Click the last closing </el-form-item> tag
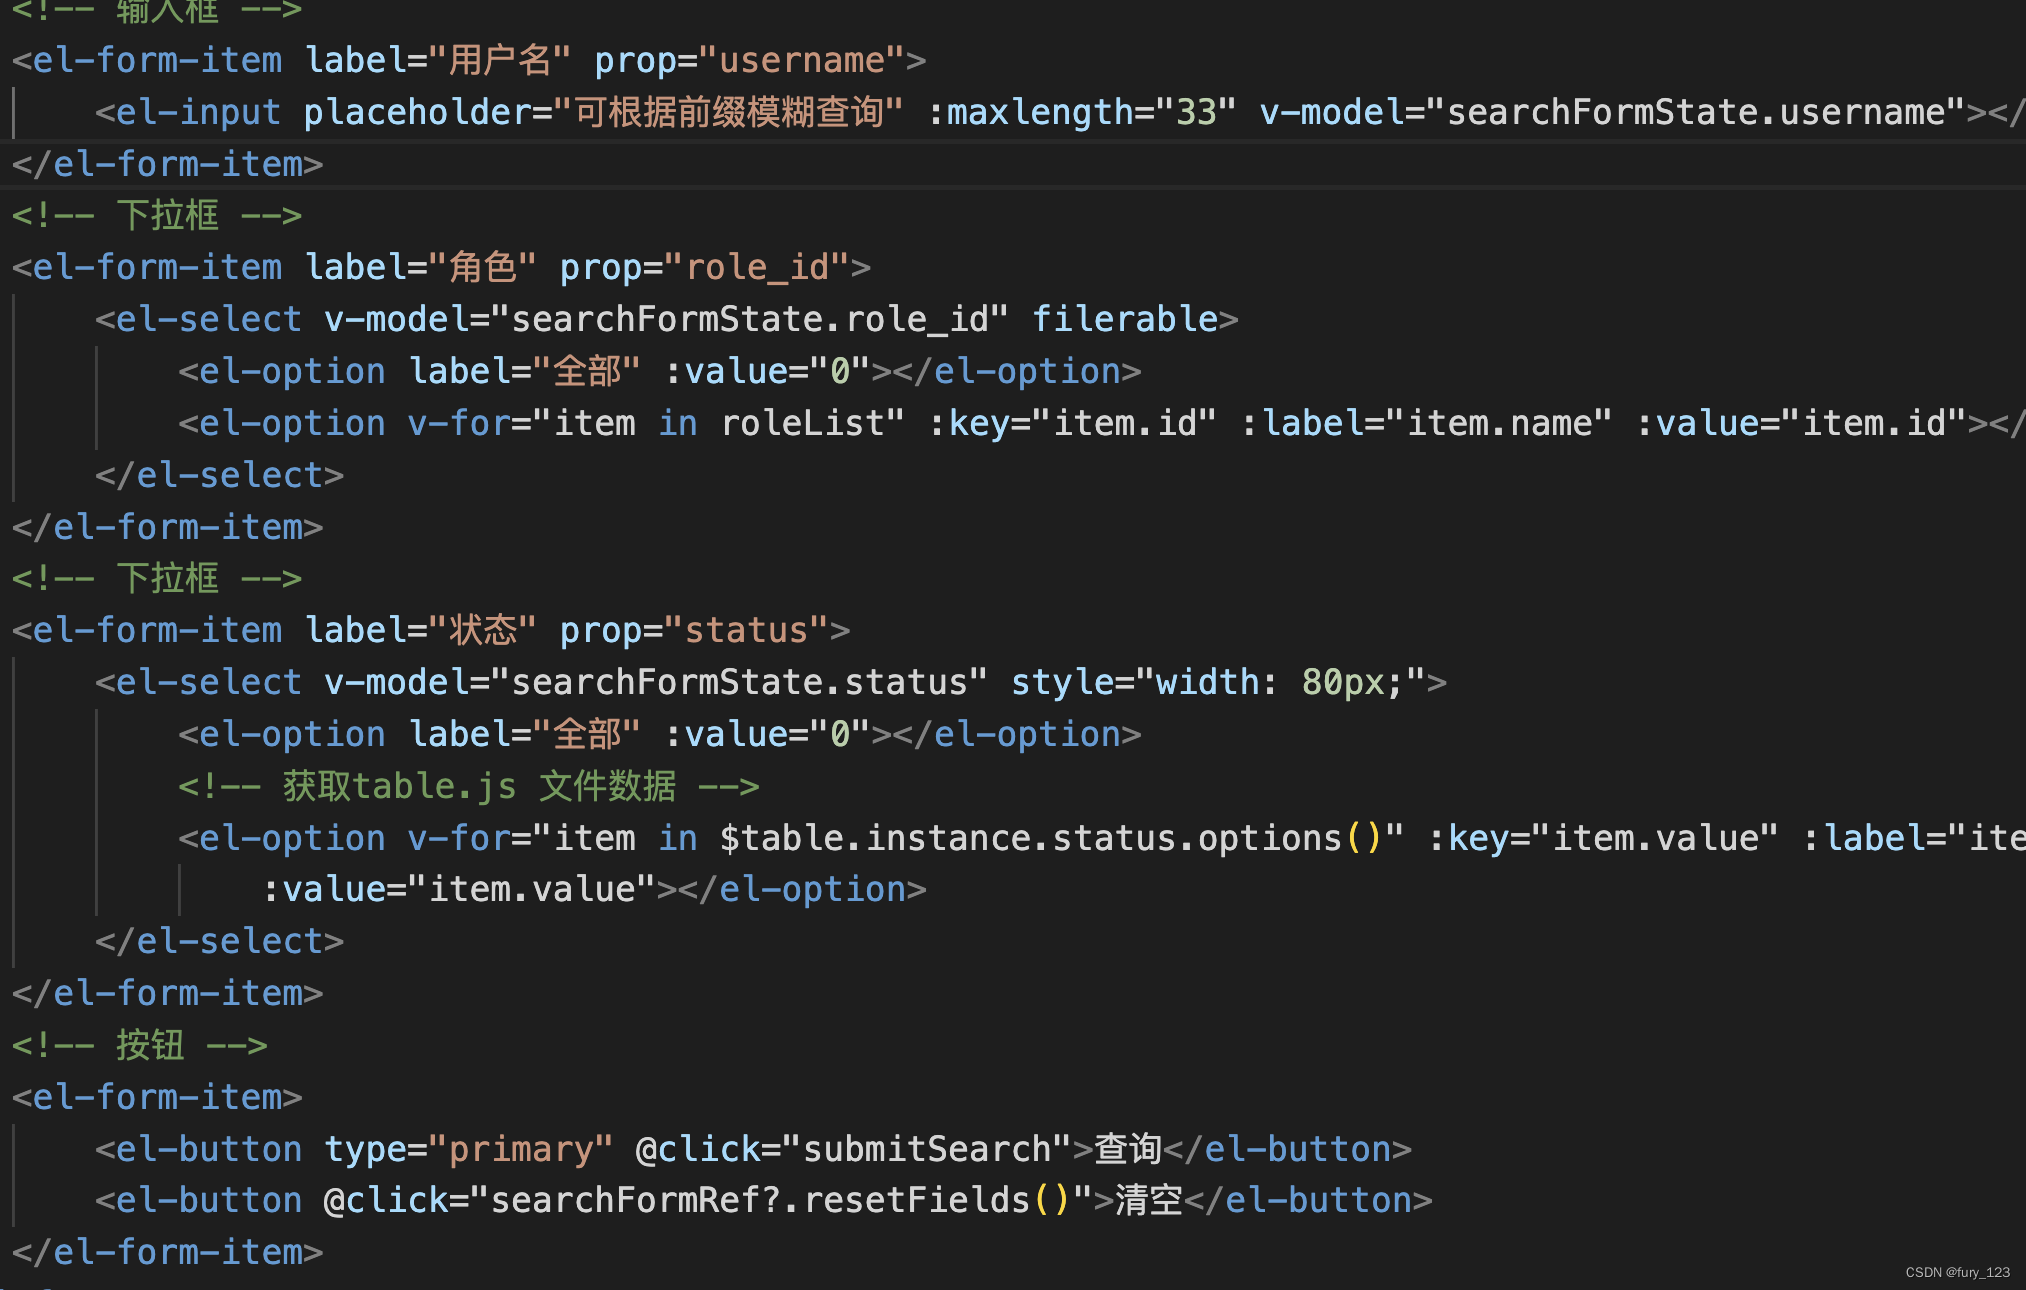This screenshot has width=2026, height=1290. 168,1253
